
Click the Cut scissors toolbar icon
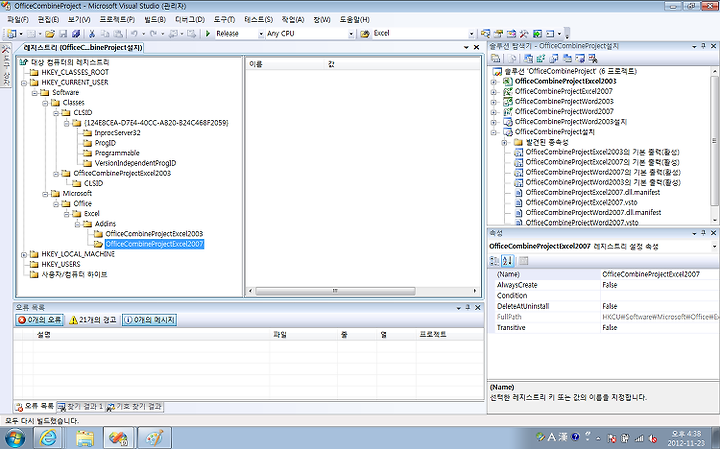[92, 34]
